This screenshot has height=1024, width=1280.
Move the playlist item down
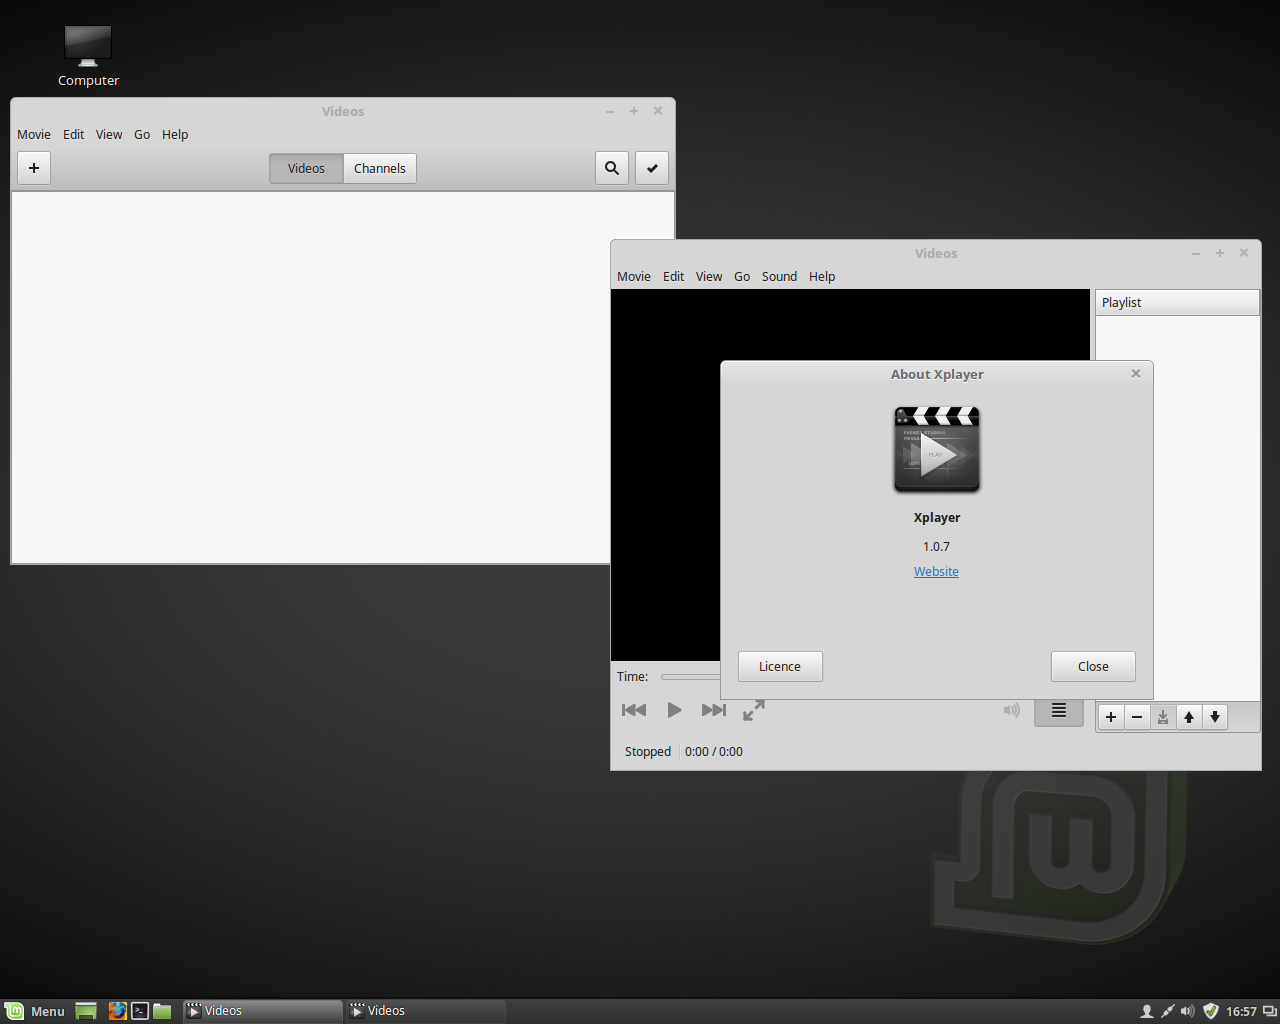coord(1215,717)
